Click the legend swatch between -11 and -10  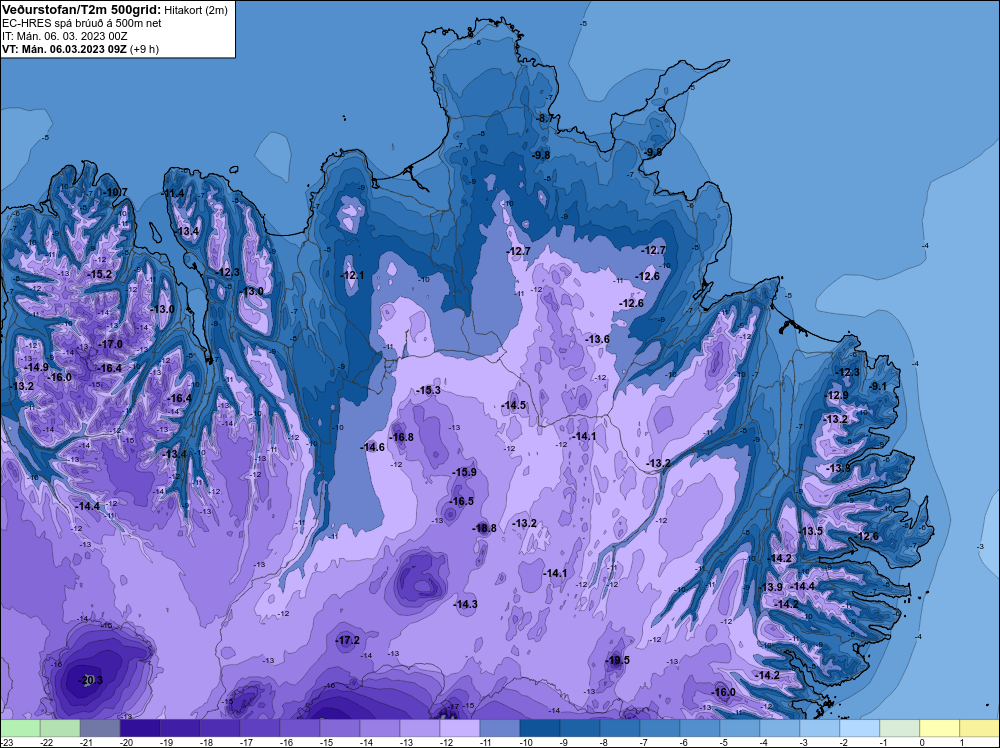click(x=499, y=728)
